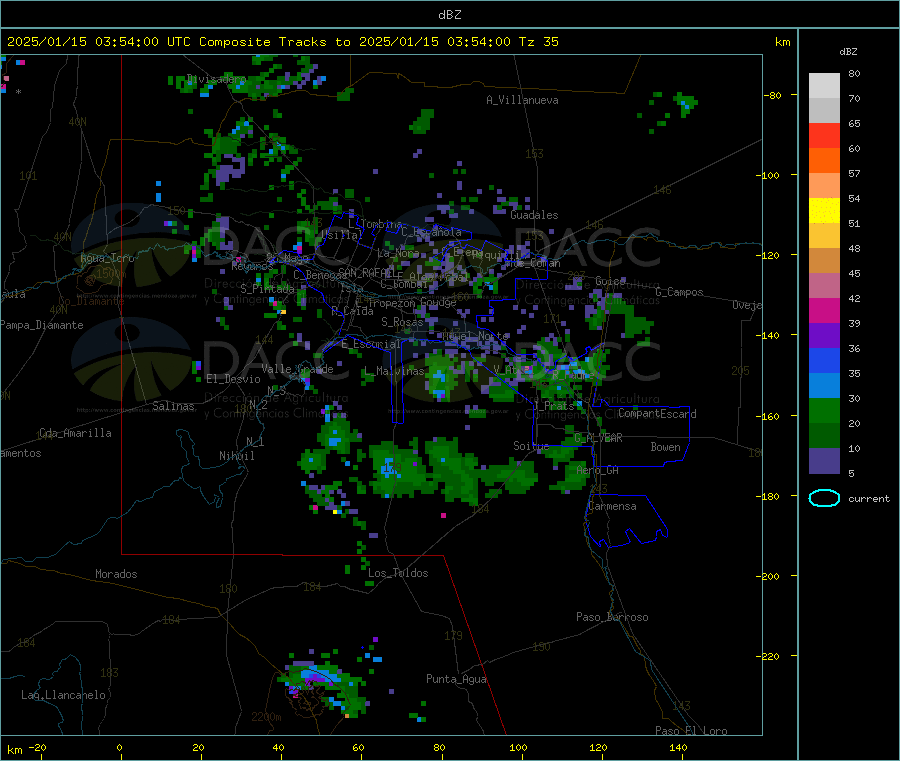
Task: Click the E_Escorial map label
Action: [371, 344]
